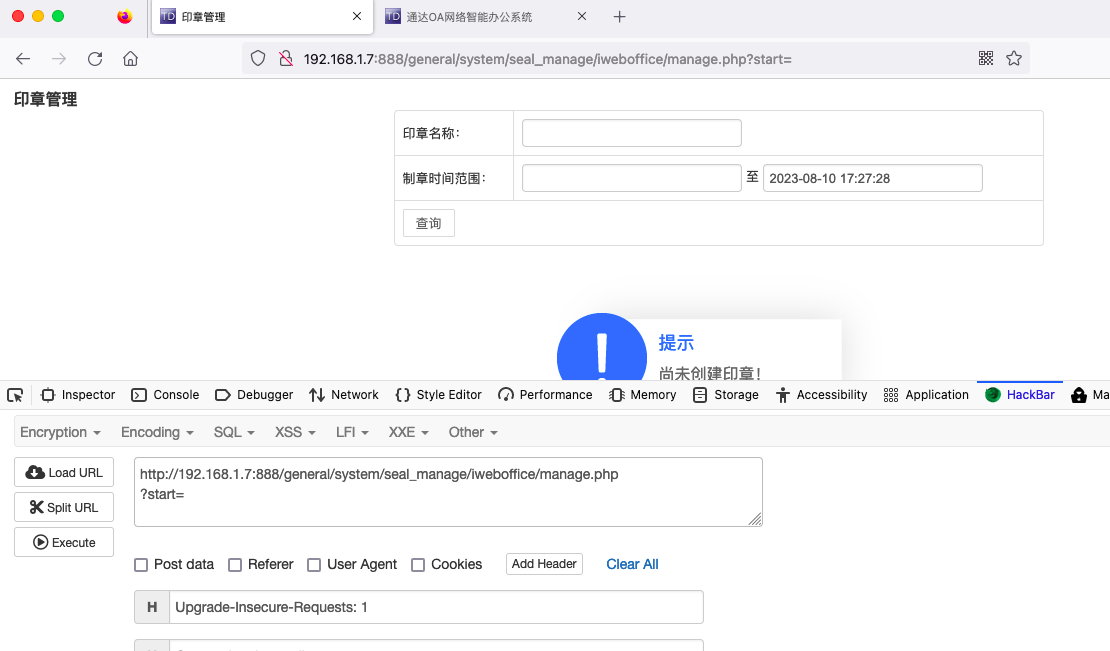The height and width of the screenshot is (651, 1110).
Task: Open the SQL dropdown menu
Action: [234, 432]
